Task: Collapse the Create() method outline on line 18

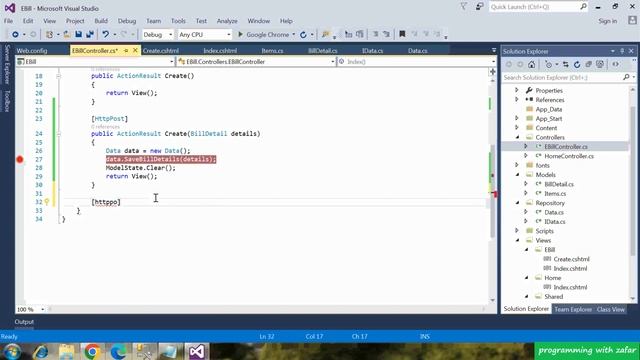Action: pyautogui.click(x=58, y=76)
